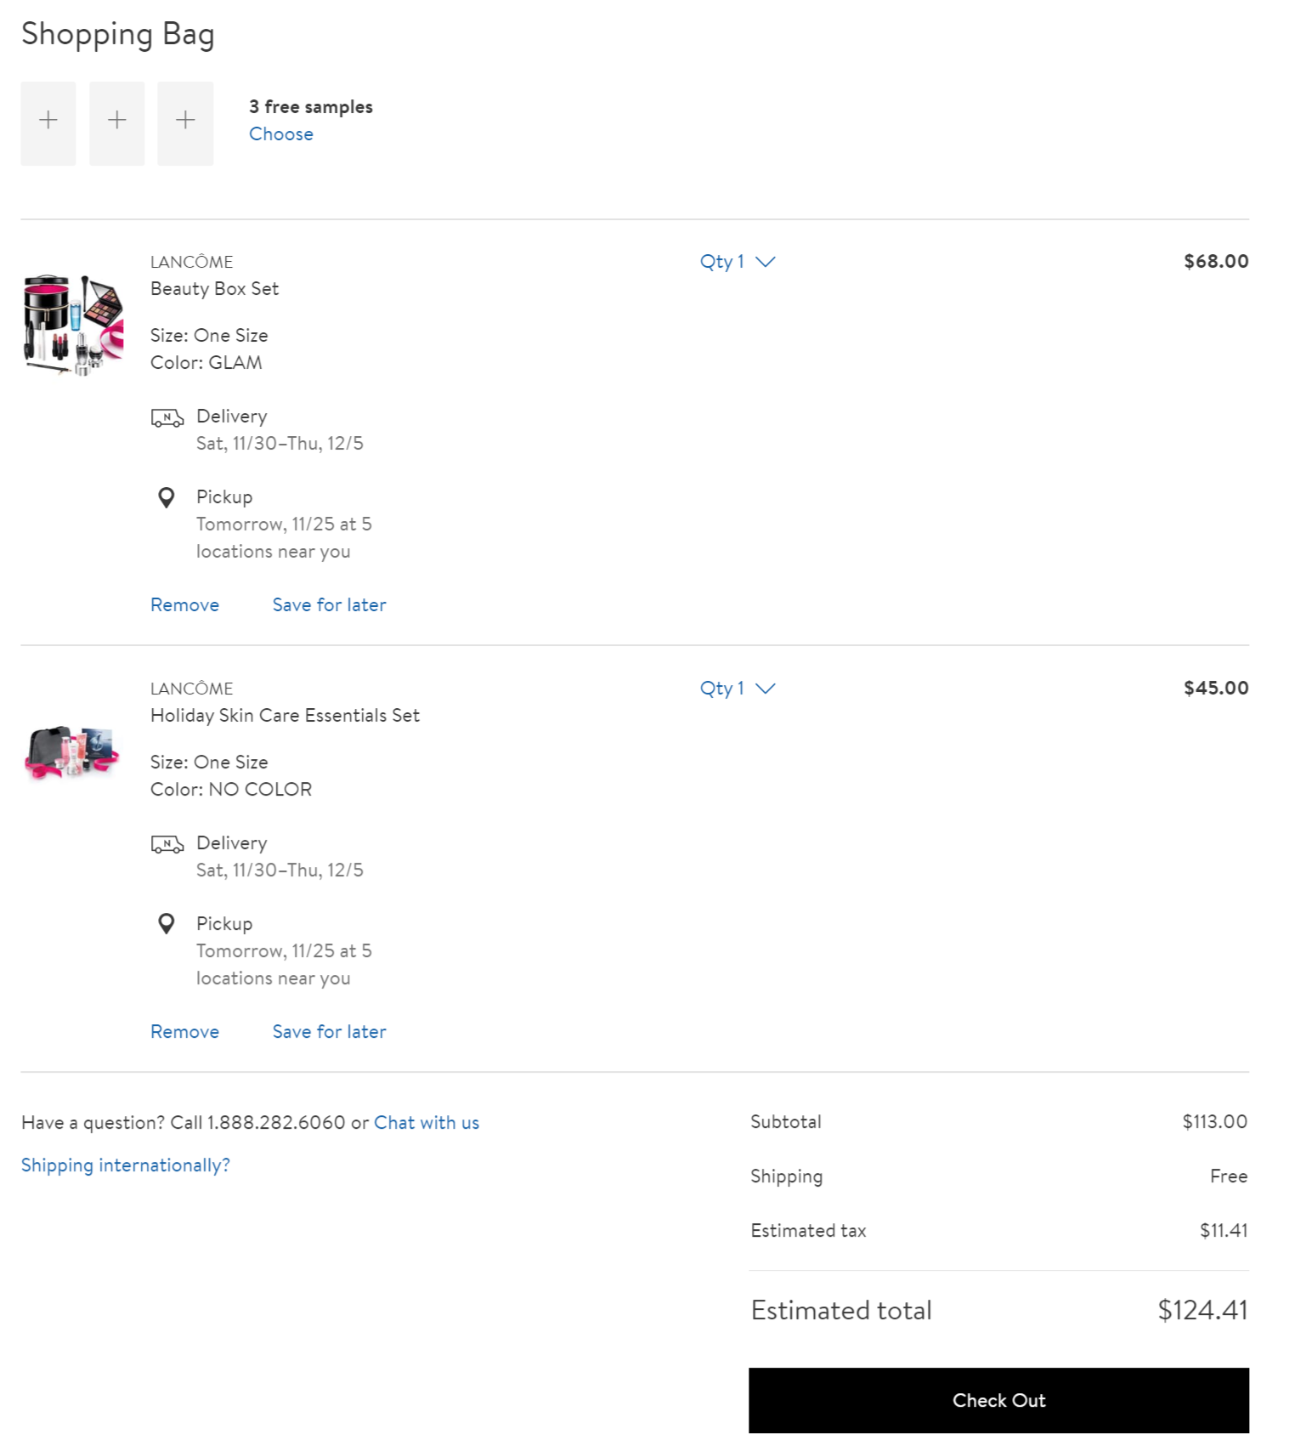Save Holiday Skin Care Essentials Set for later
Viewport: 1312px width, 1440px height.
click(x=329, y=1032)
